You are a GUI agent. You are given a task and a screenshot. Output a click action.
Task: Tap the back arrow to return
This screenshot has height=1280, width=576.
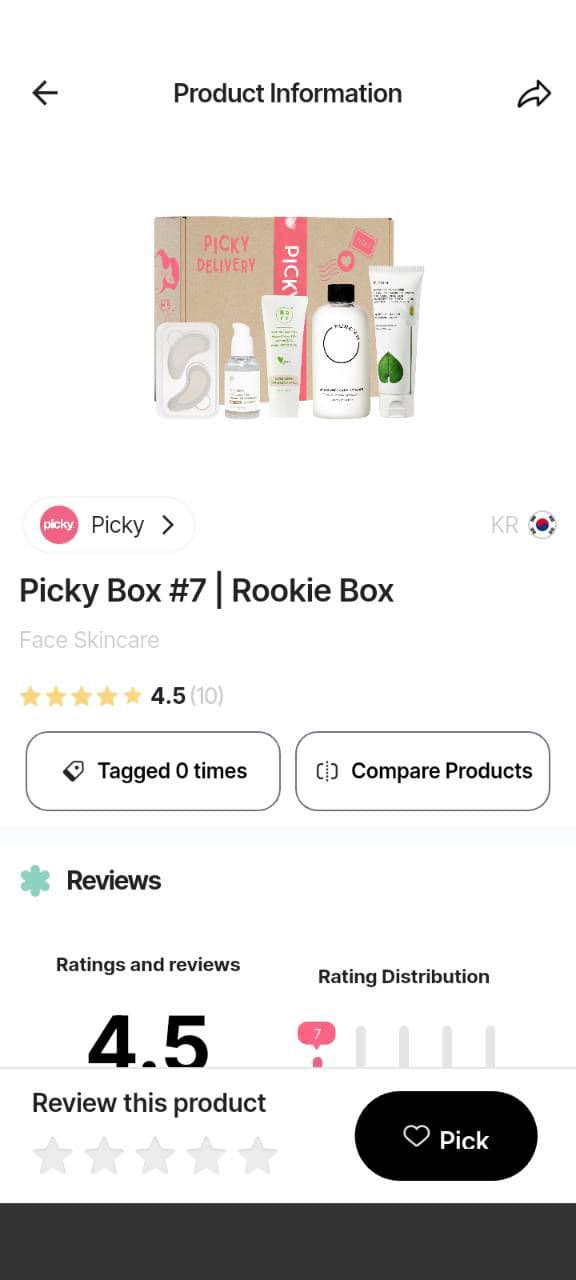click(x=44, y=92)
